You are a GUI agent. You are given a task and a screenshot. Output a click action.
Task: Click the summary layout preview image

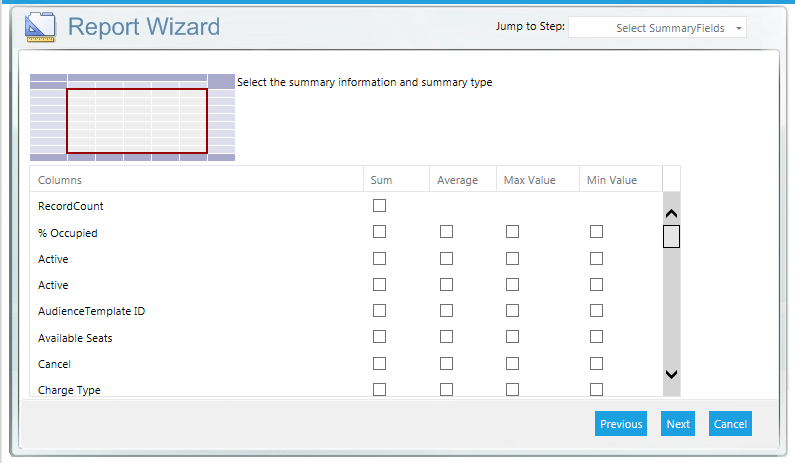132,117
